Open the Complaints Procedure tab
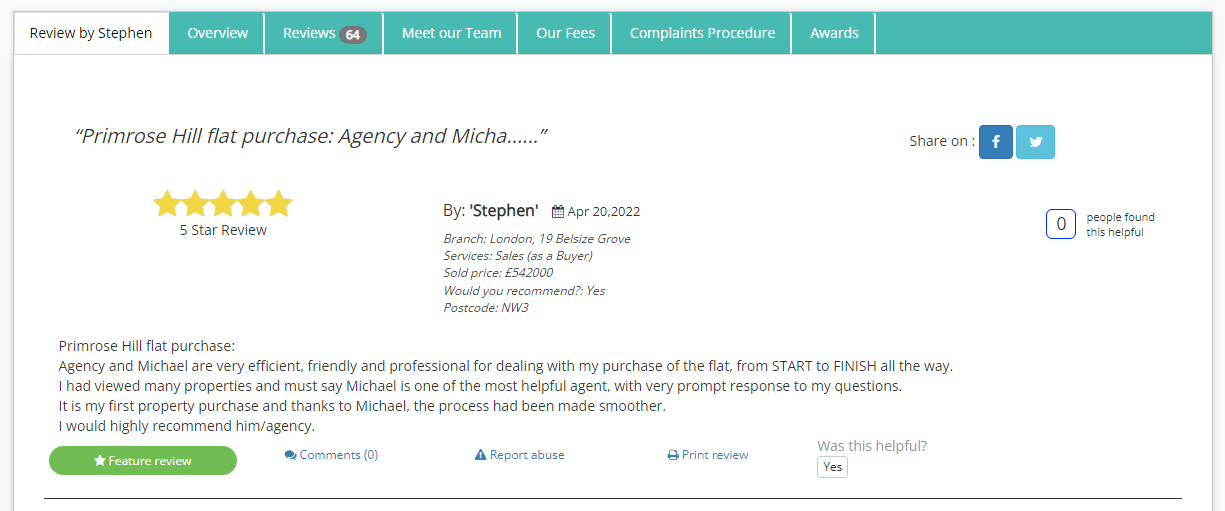Screen dimensions: 1225x511 point(702,33)
